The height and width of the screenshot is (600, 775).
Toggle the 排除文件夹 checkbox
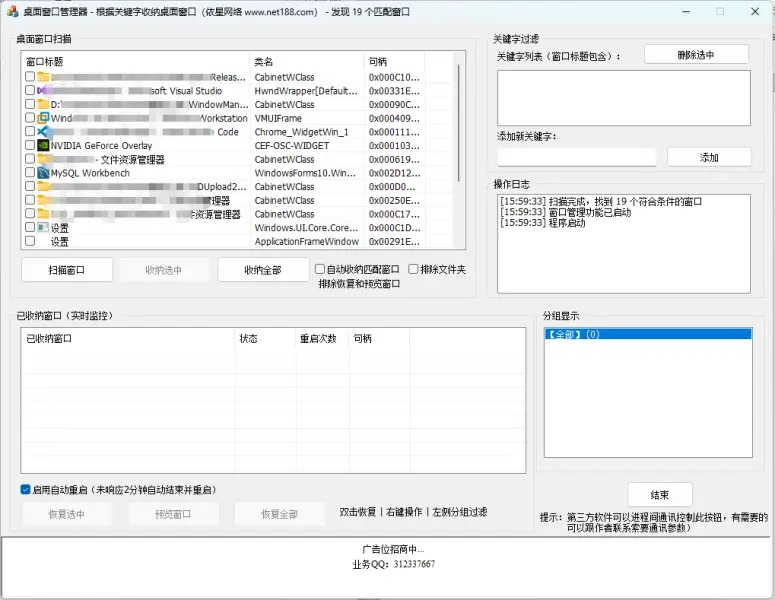coord(413,269)
